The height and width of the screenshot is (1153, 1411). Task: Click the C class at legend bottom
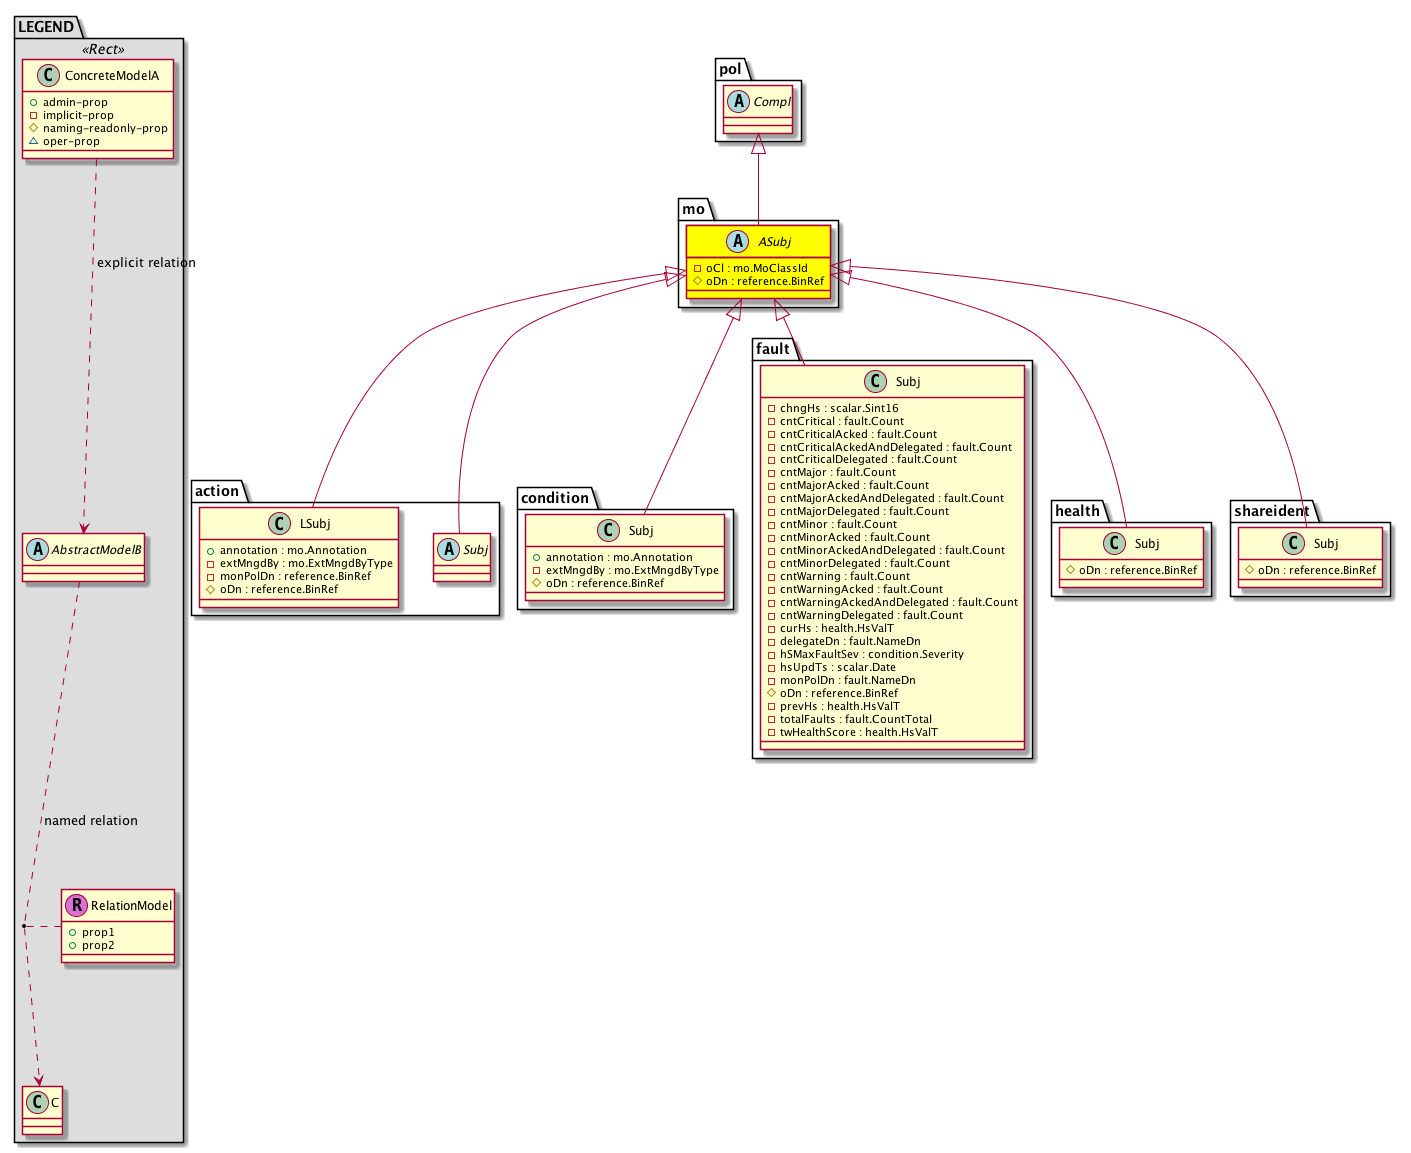[x=38, y=1101]
